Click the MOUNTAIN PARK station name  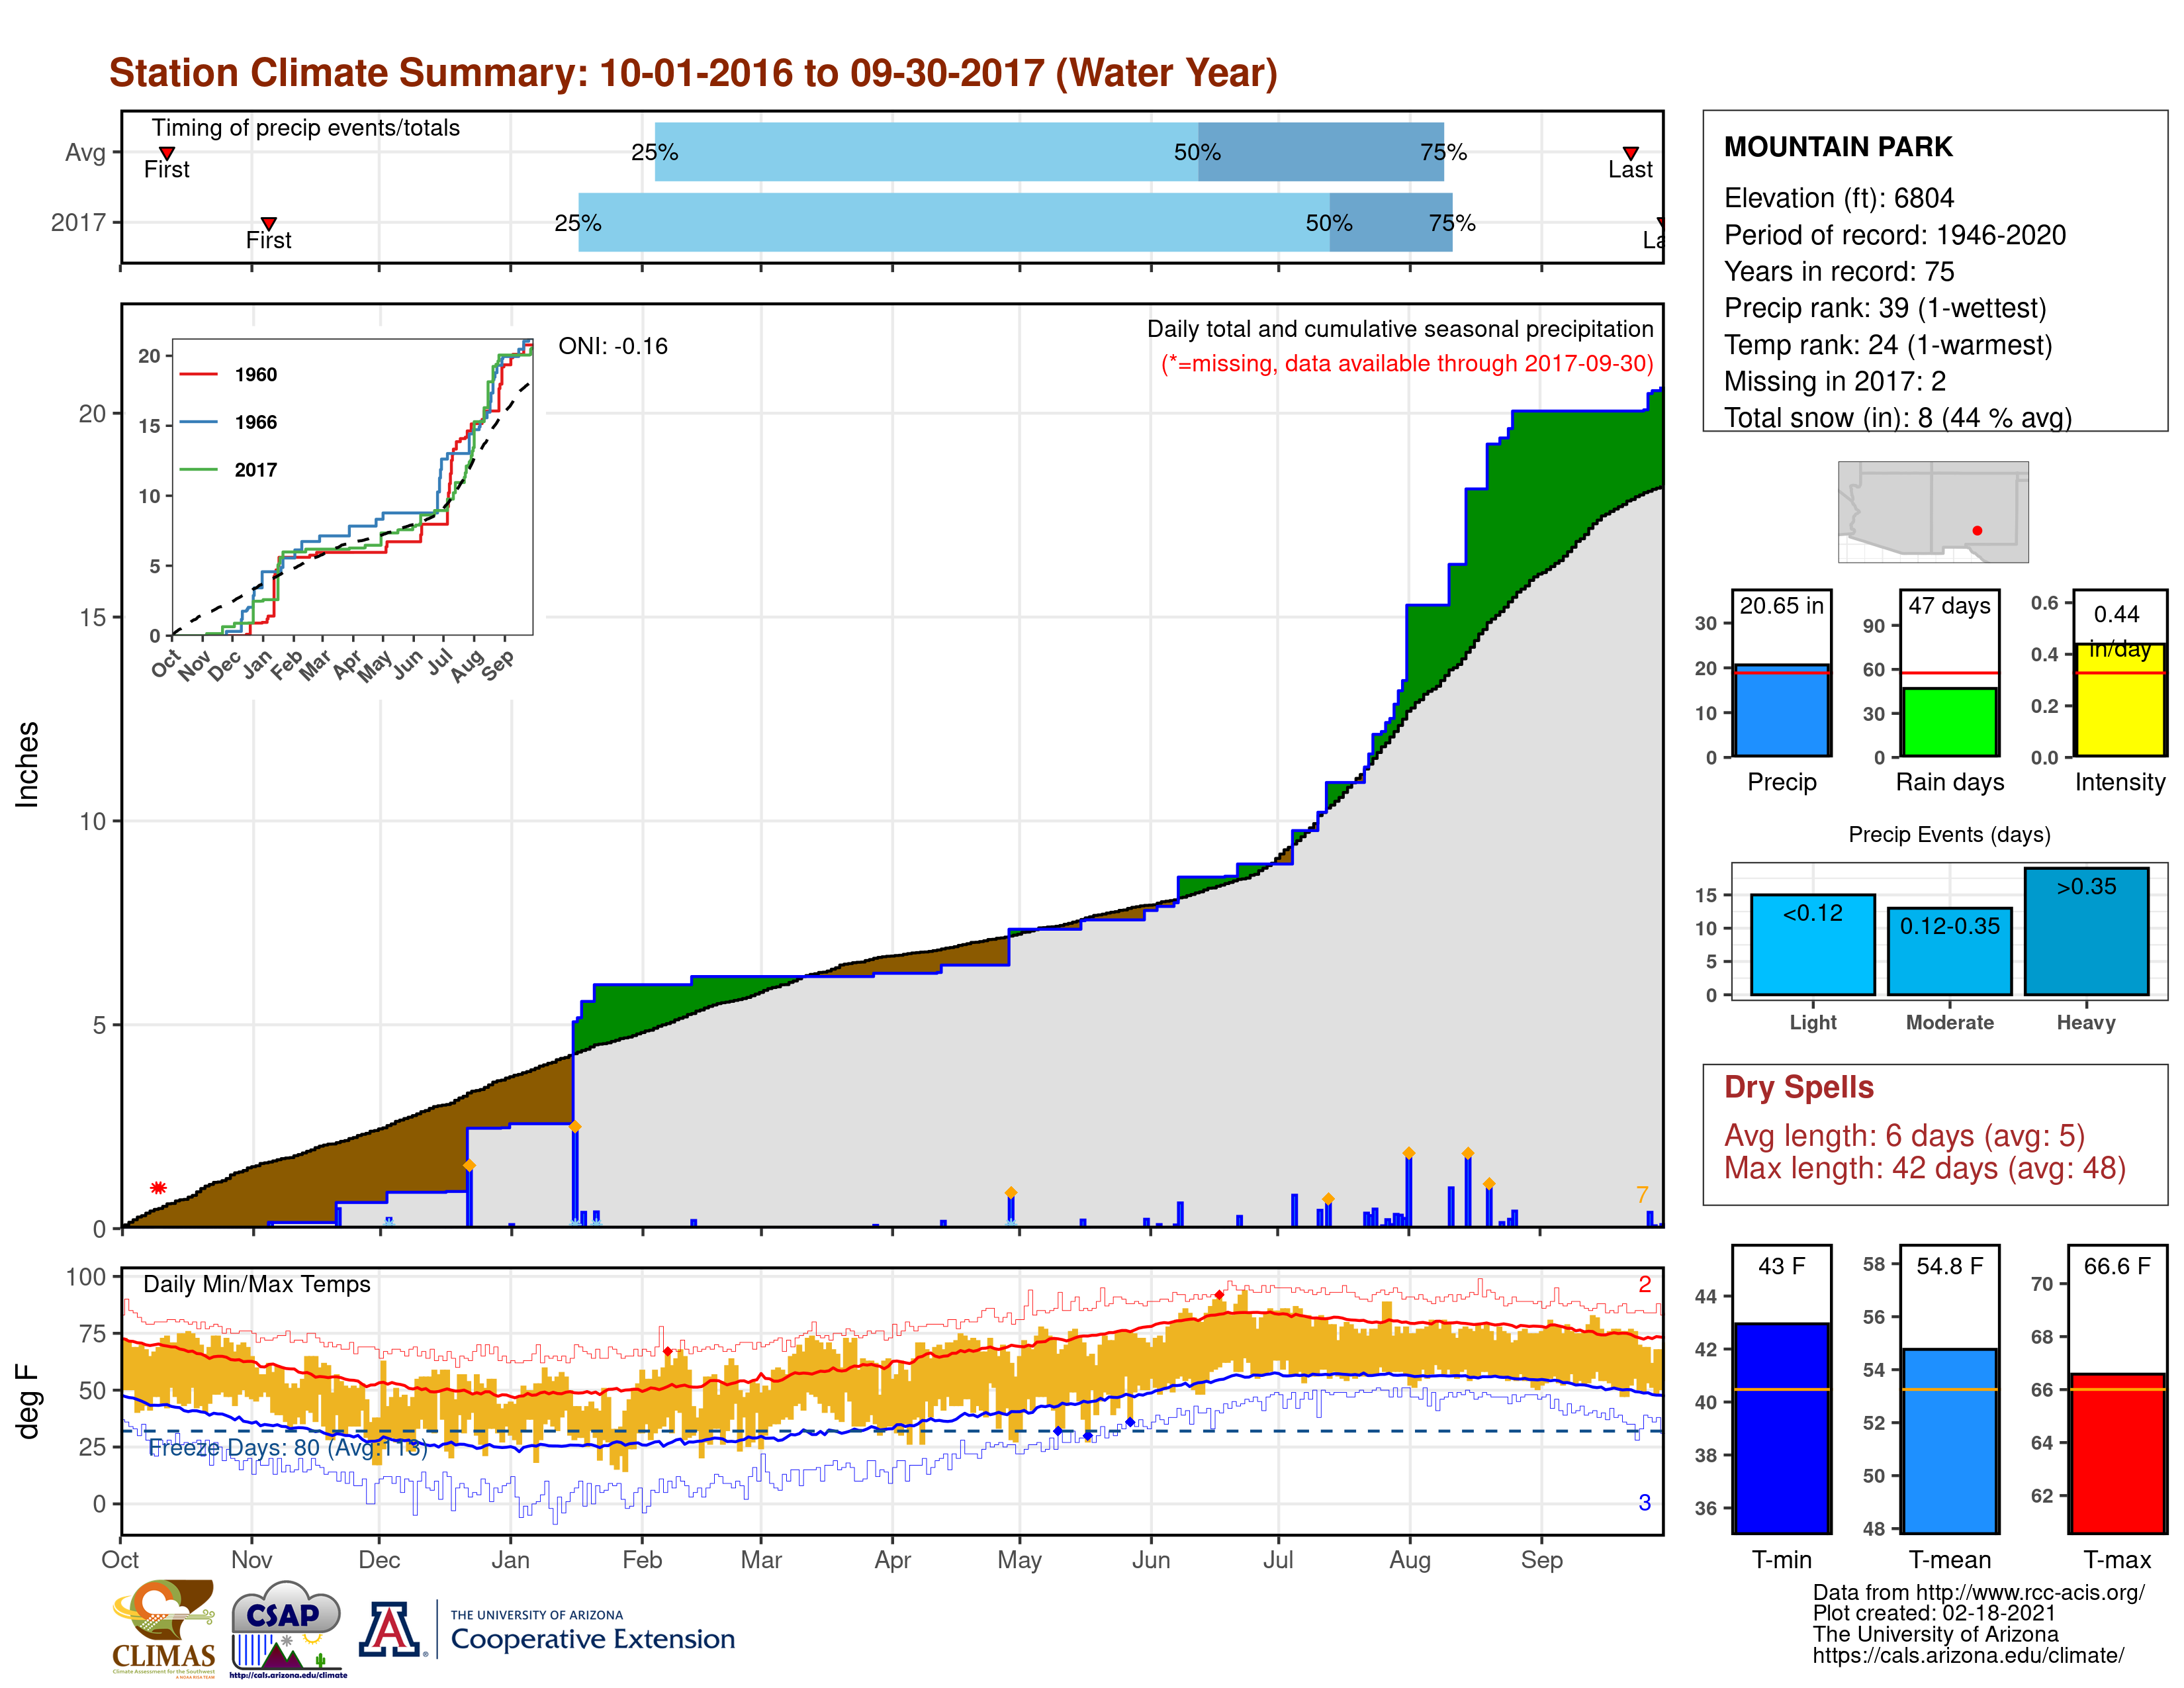(x=1838, y=147)
